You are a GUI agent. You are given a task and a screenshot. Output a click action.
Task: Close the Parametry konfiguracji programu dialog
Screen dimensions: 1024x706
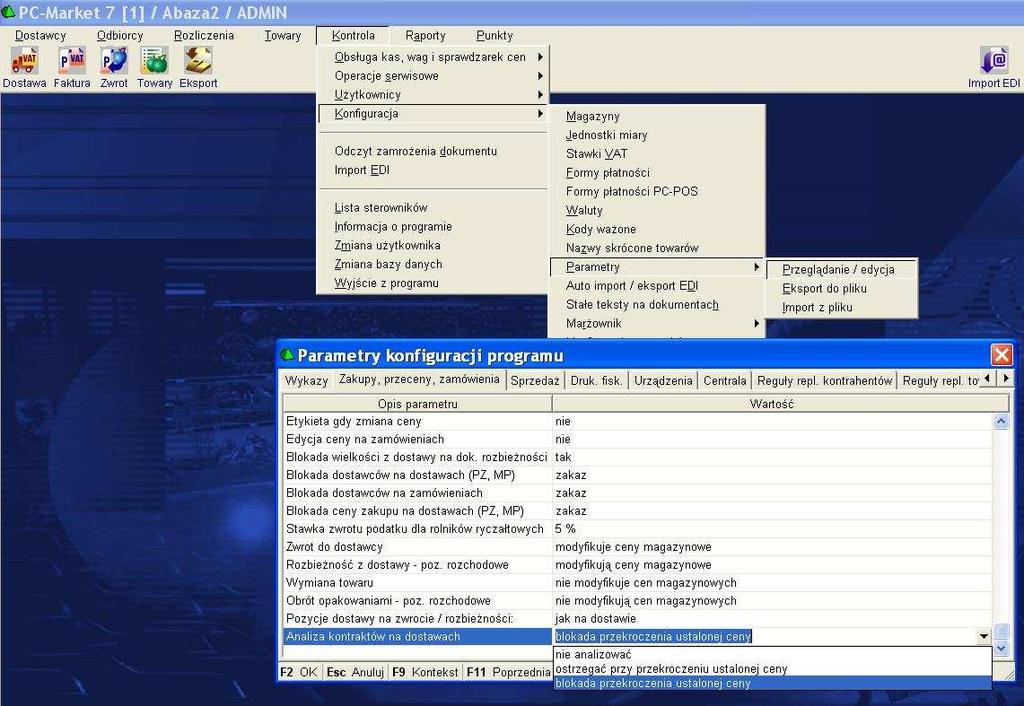pyautogui.click(x=1002, y=355)
